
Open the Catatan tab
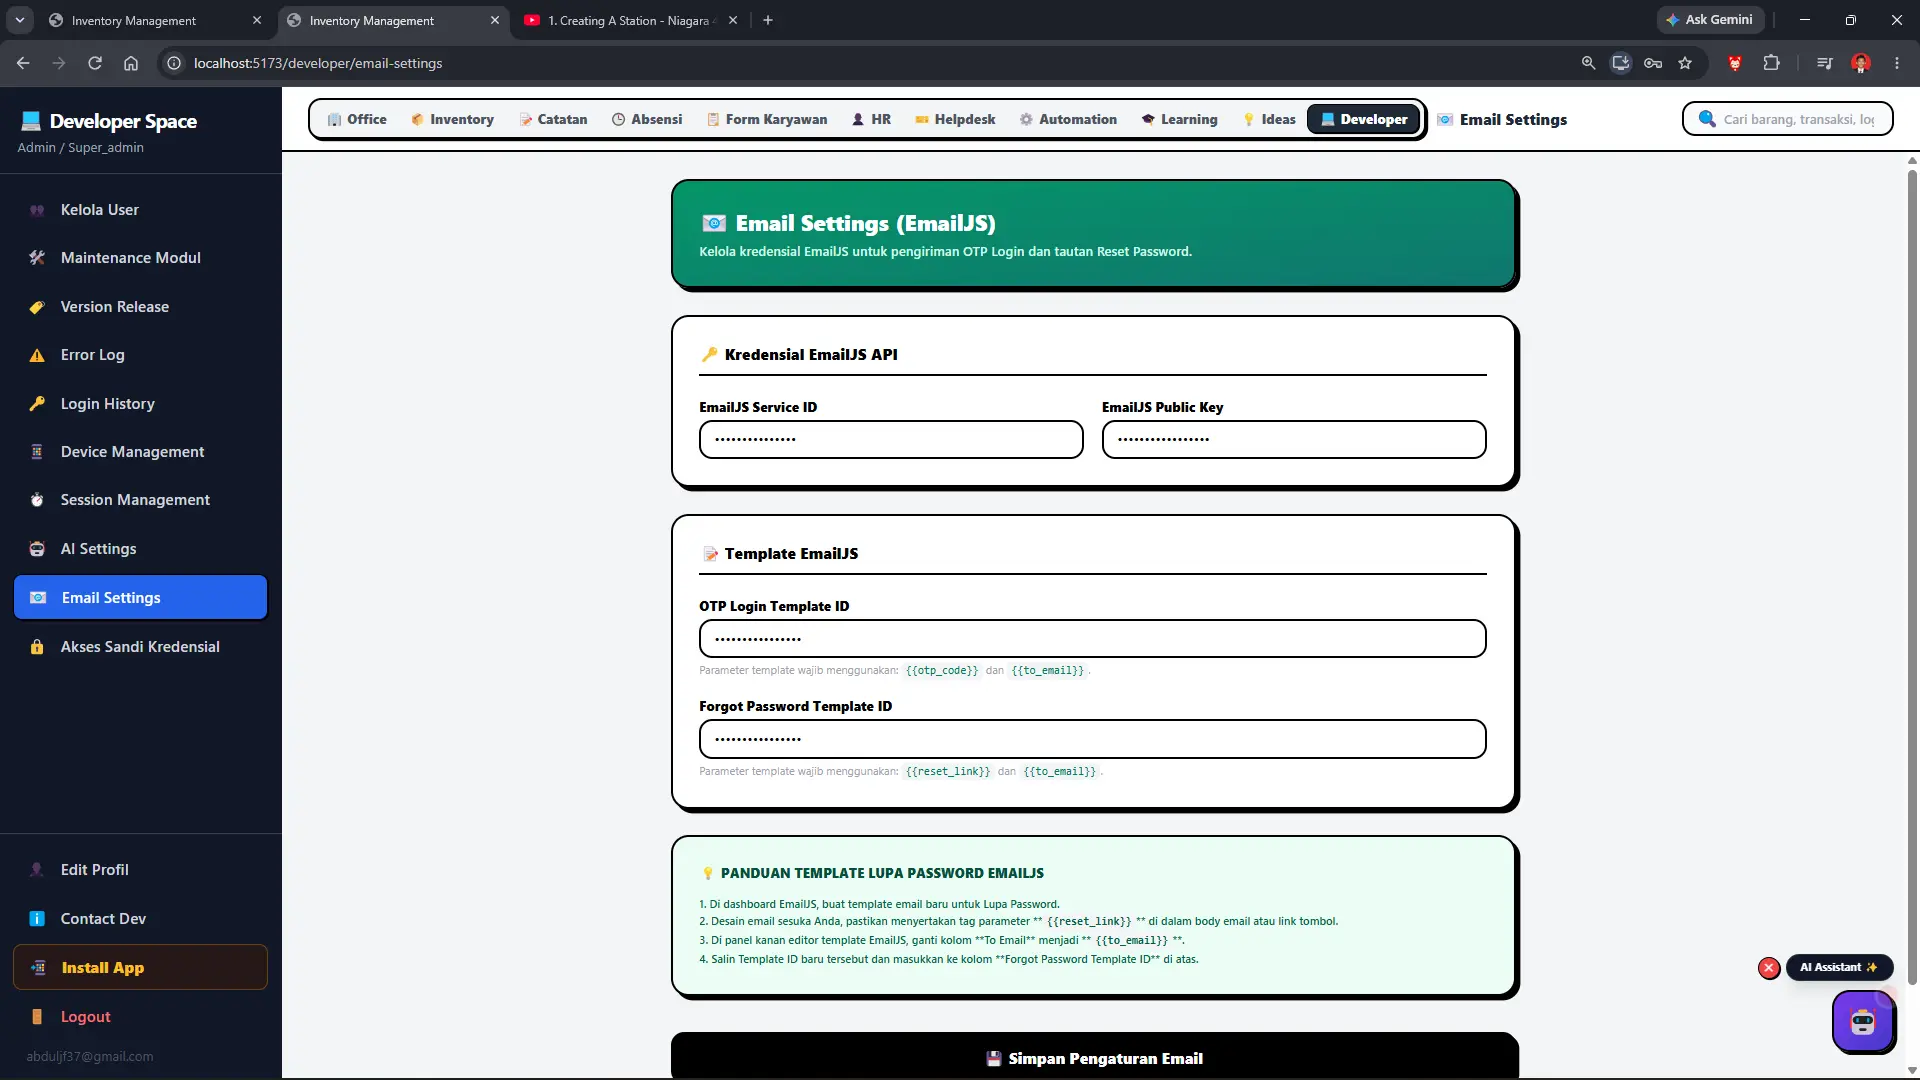pyautogui.click(x=553, y=119)
